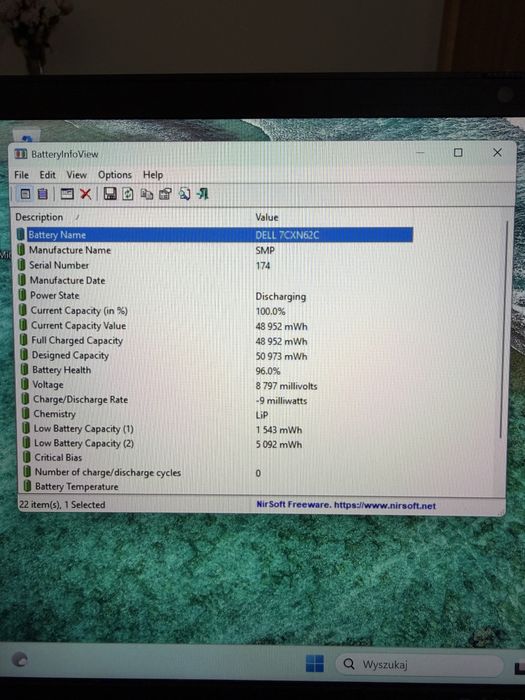Click the 96.0% battery health value
The width and height of the screenshot is (525, 700).
pos(268,371)
